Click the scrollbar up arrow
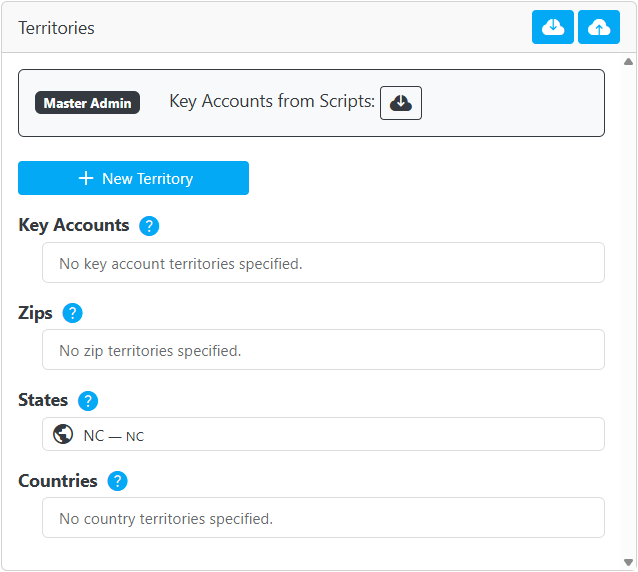 pyautogui.click(x=627, y=61)
